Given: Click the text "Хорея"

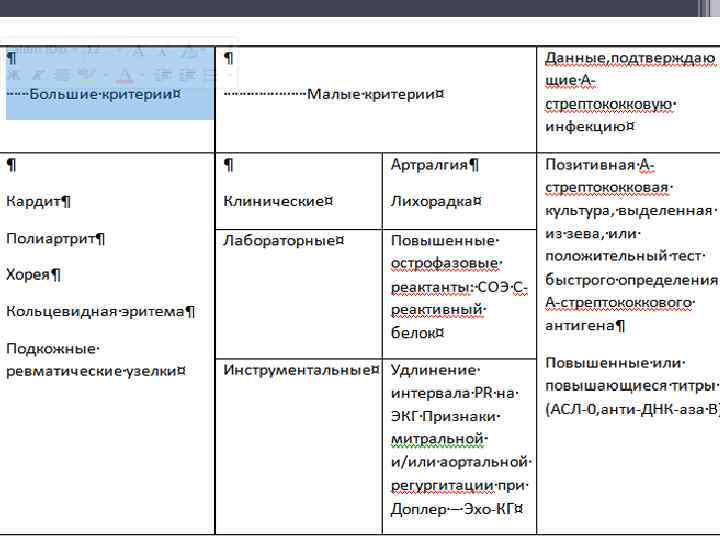Looking at the screenshot, I should point(28,275).
